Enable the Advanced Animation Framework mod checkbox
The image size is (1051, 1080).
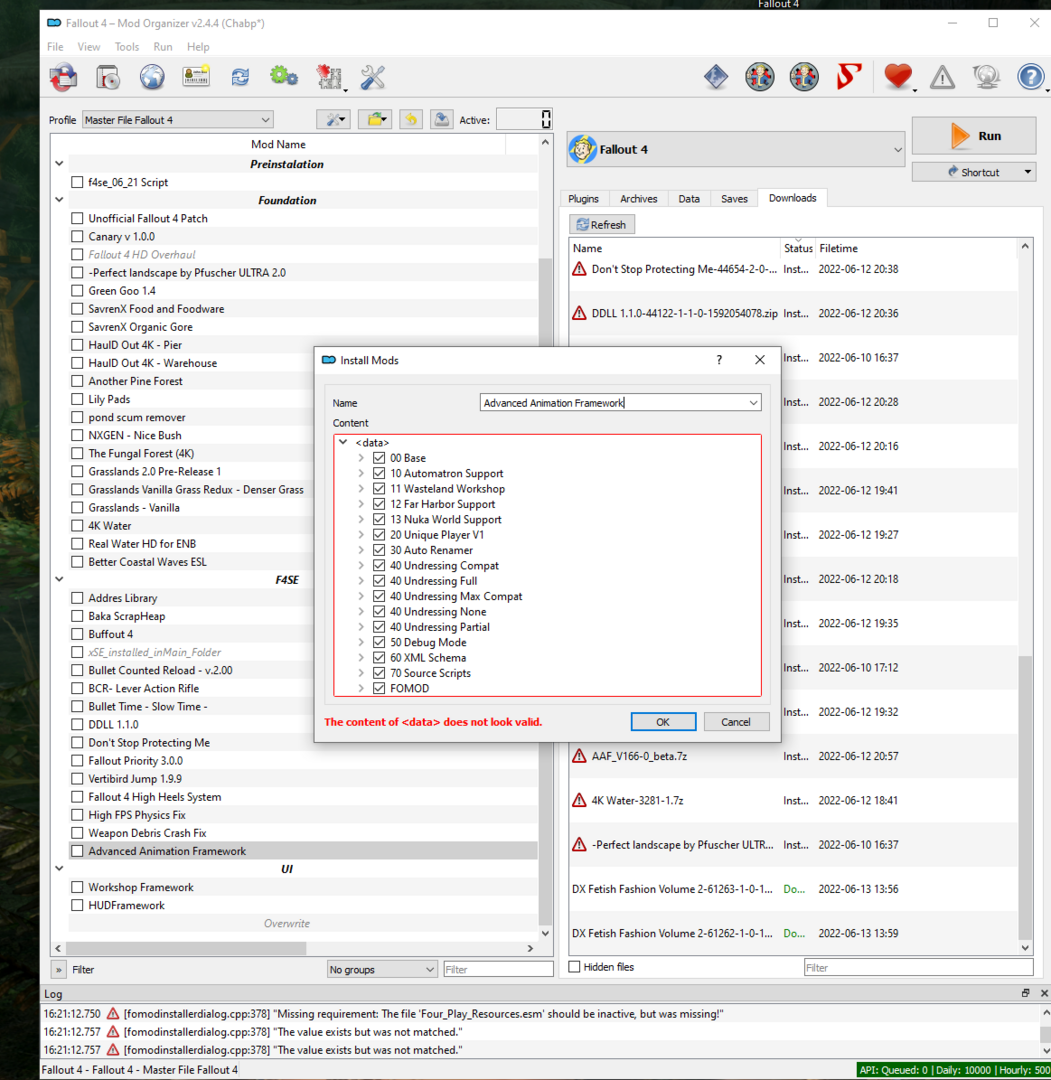[x=77, y=851]
